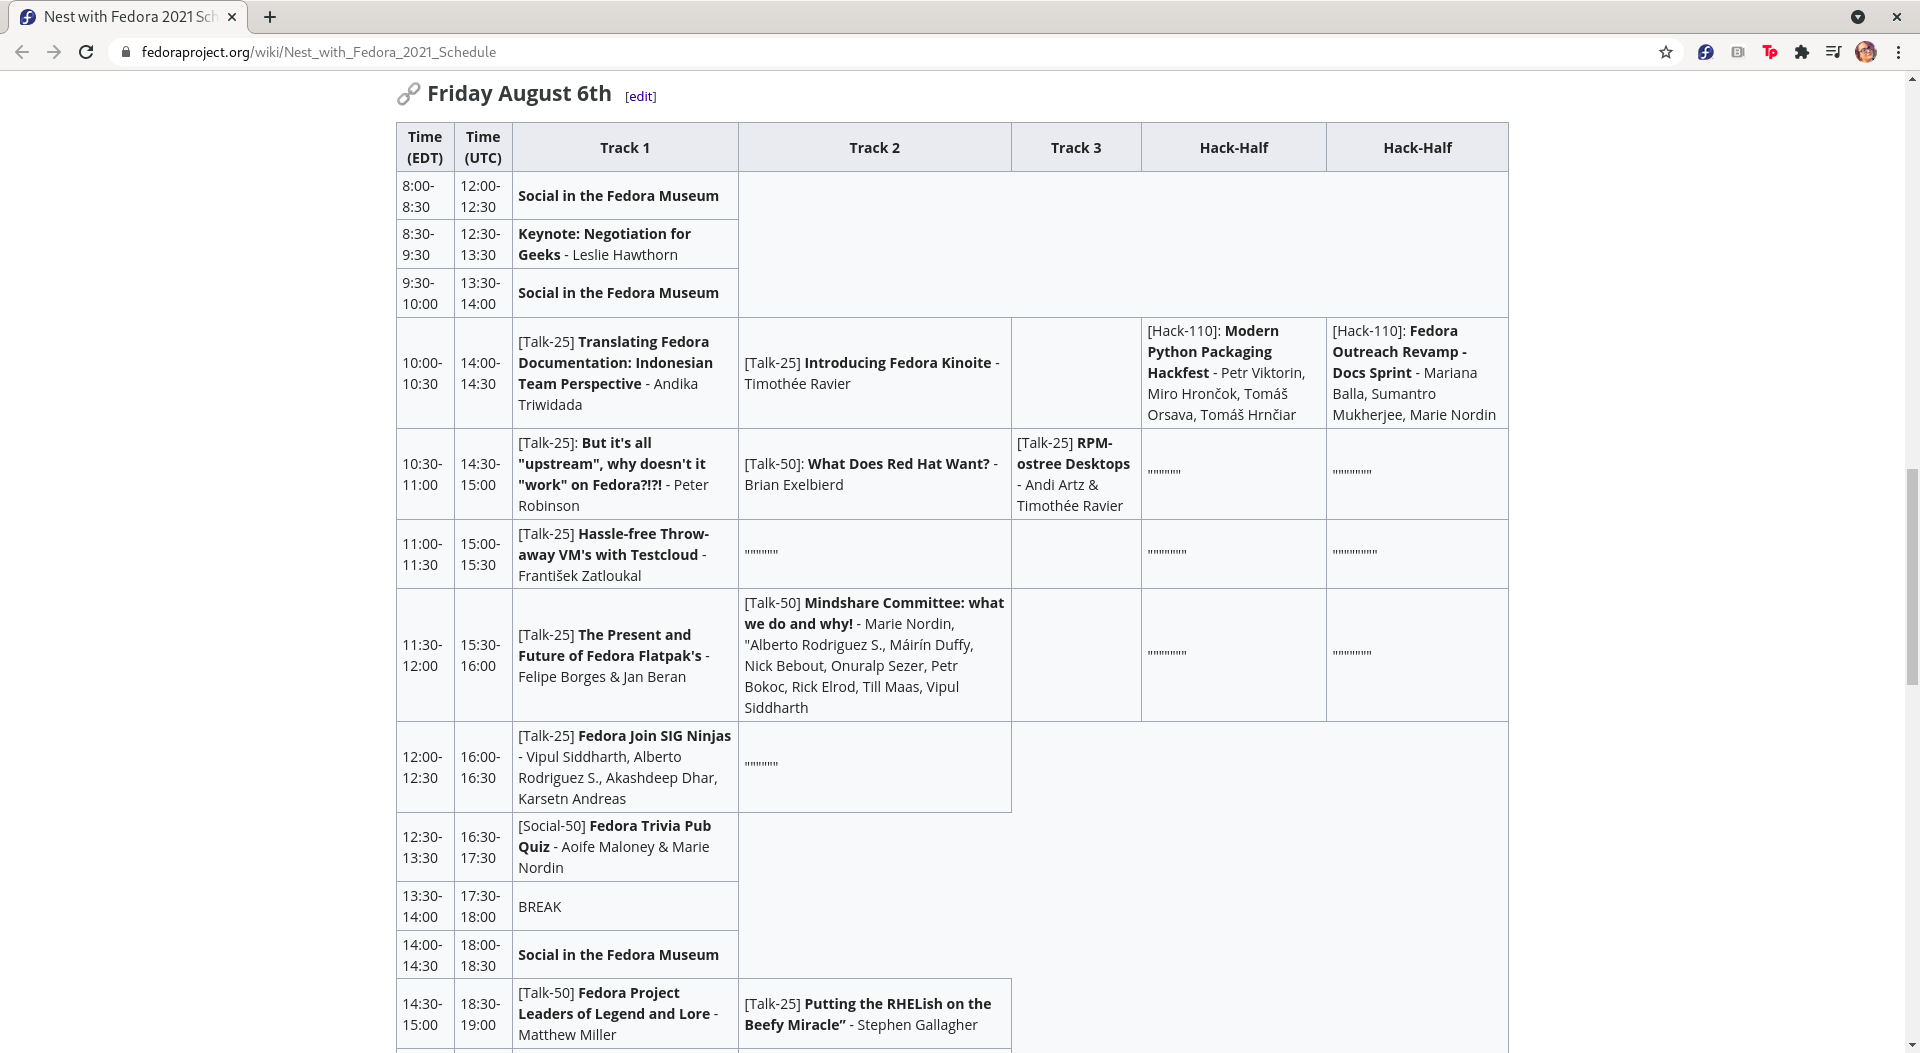Click Present and Future of Fedora Flatpak's
This screenshot has width=1920, height=1053.
pos(625,656)
